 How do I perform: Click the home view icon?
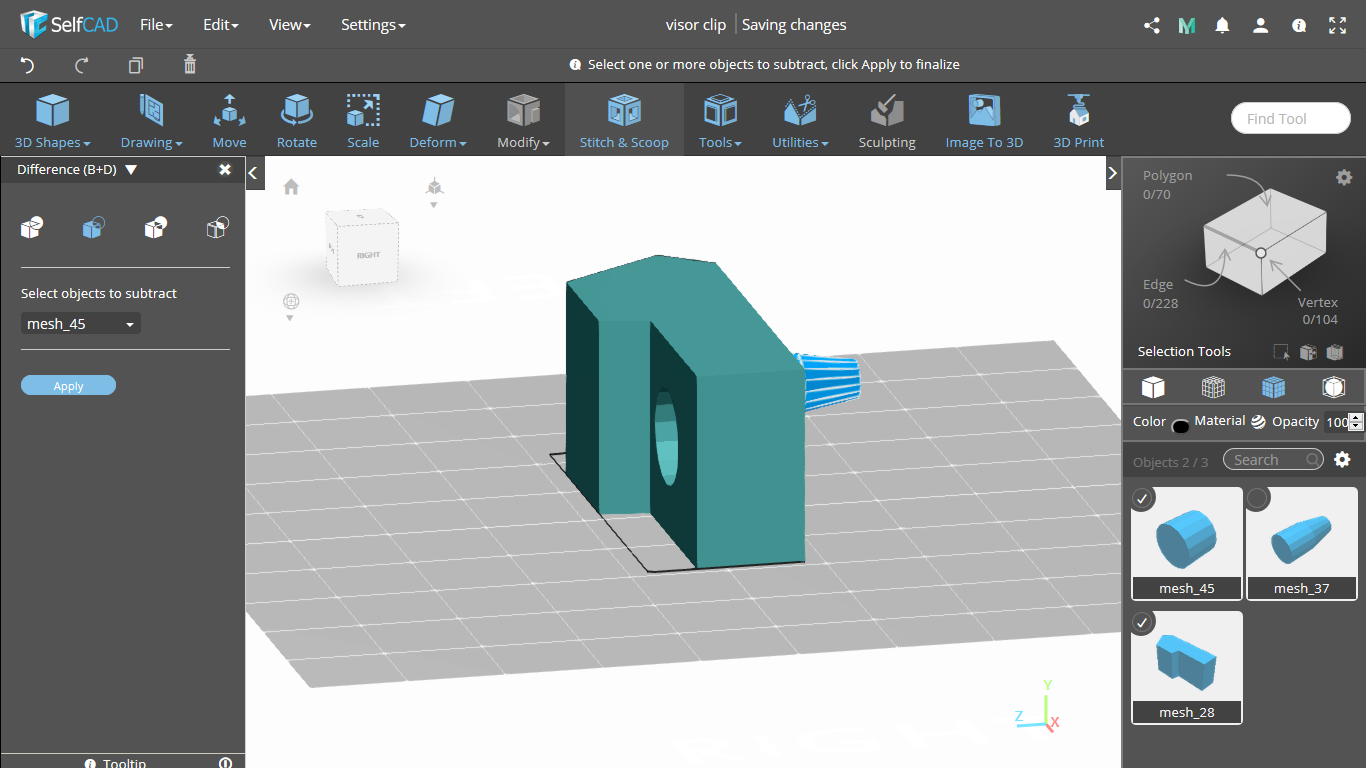[x=291, y=187]
